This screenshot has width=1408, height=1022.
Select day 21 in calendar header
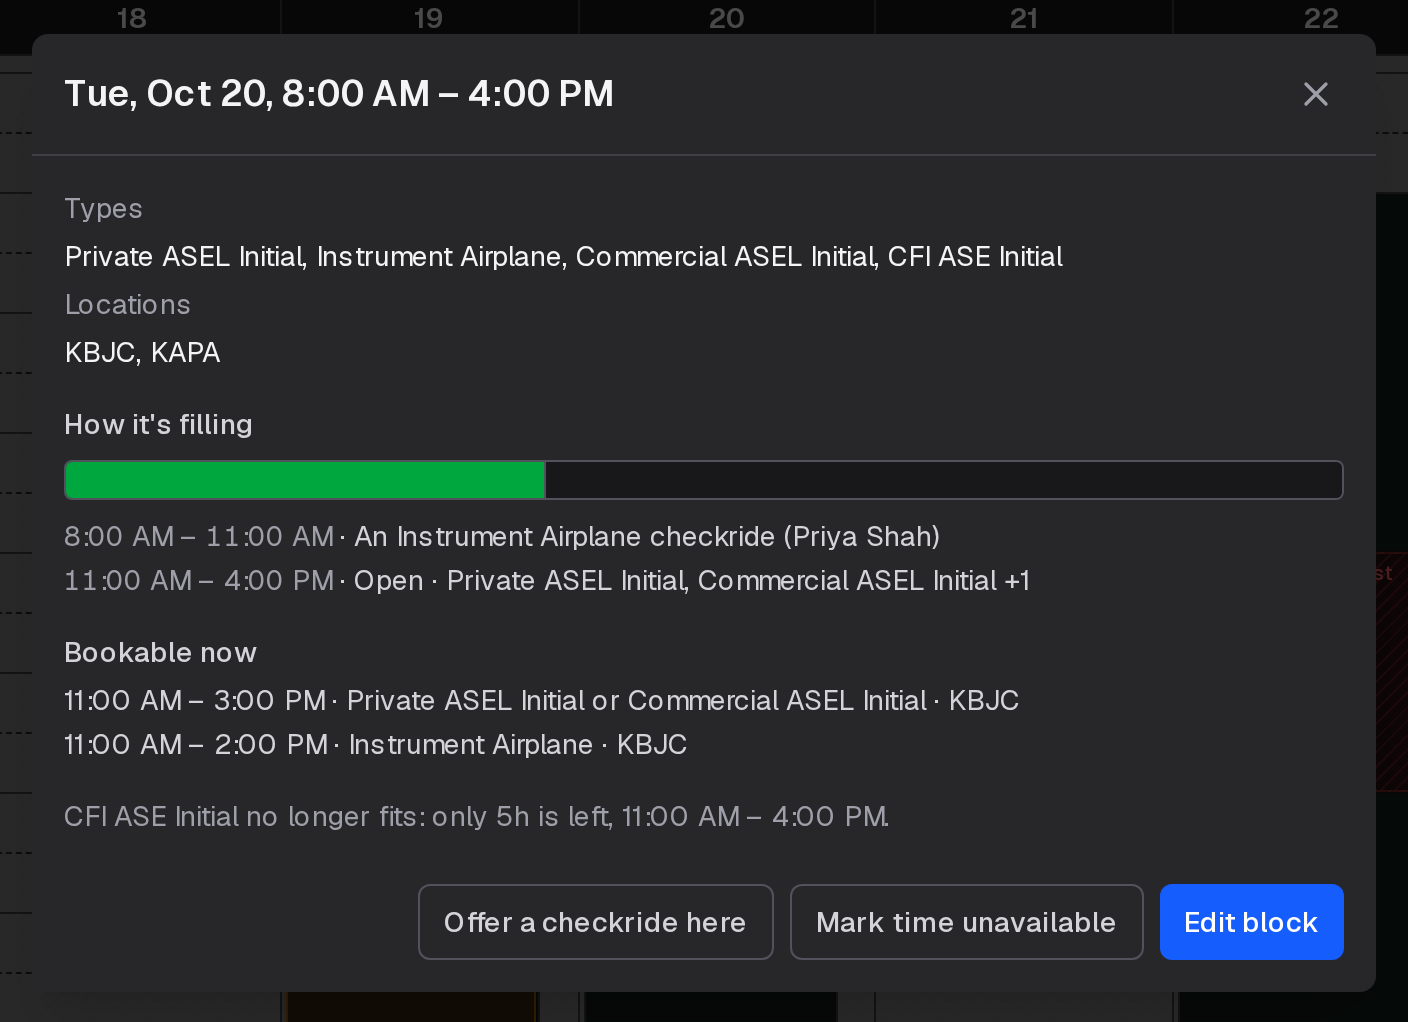[x=1023, y=18]
